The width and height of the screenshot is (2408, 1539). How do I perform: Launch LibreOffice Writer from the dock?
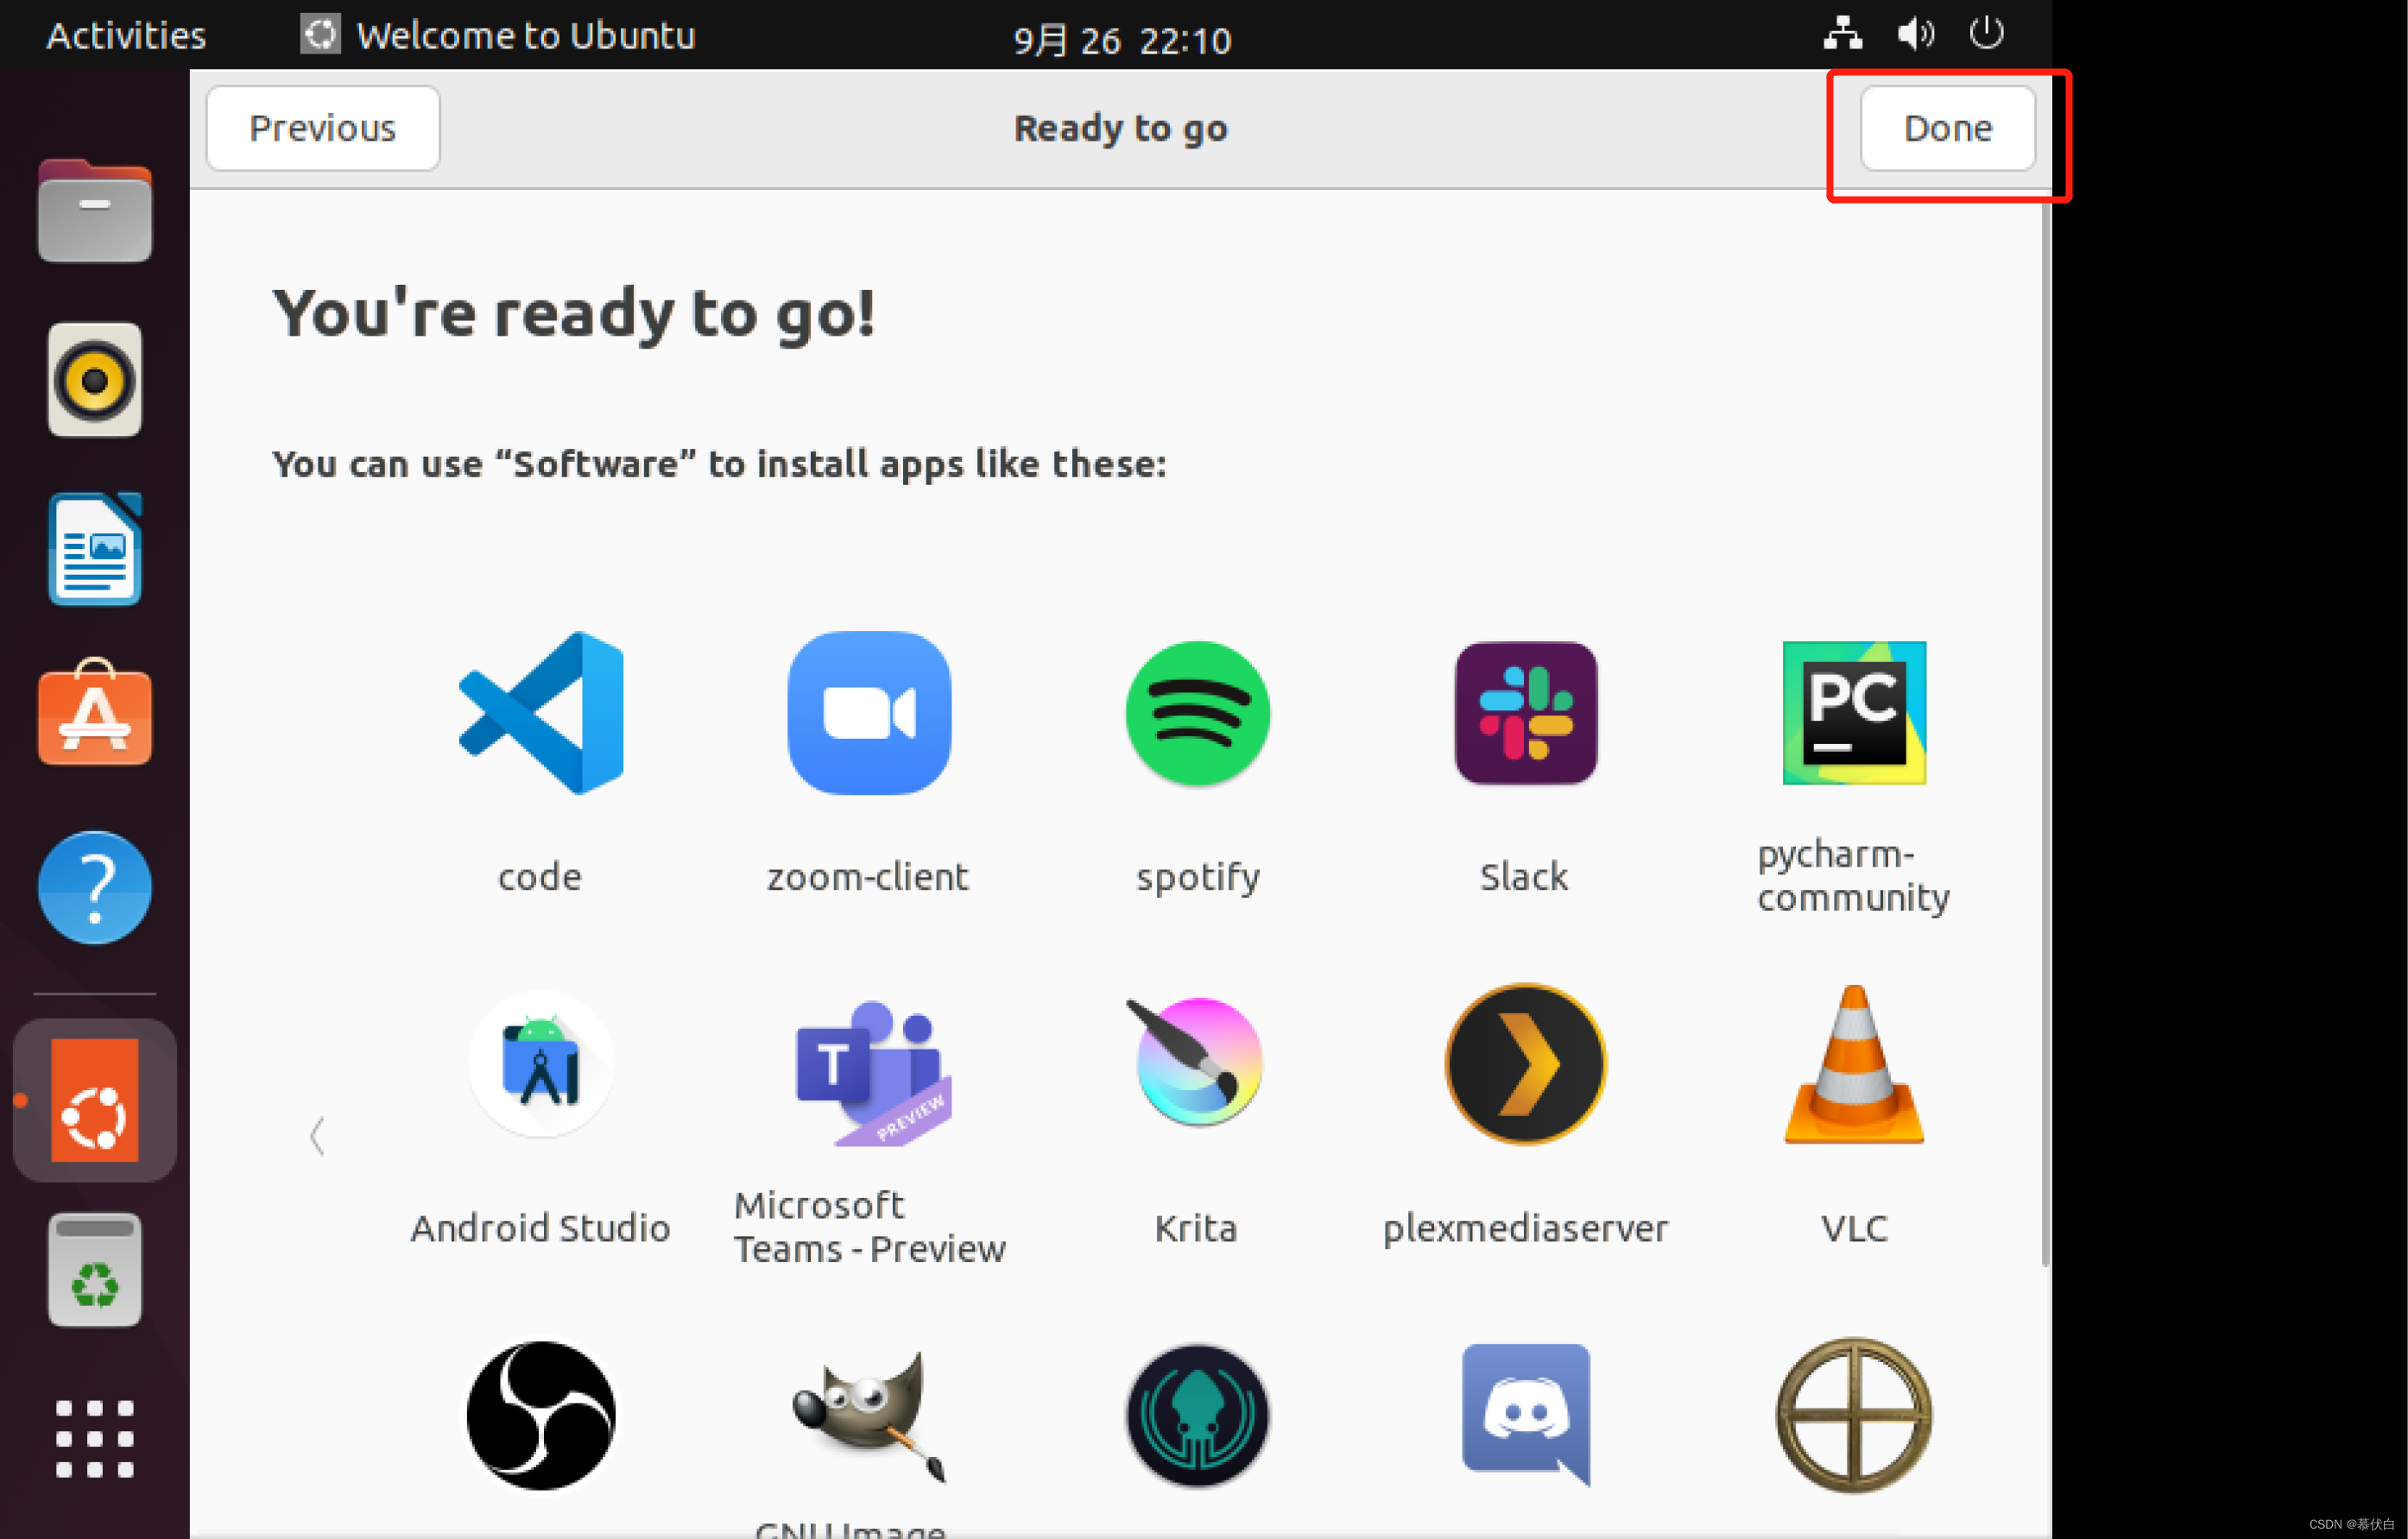pyautogui.click(x=95, y=548)
